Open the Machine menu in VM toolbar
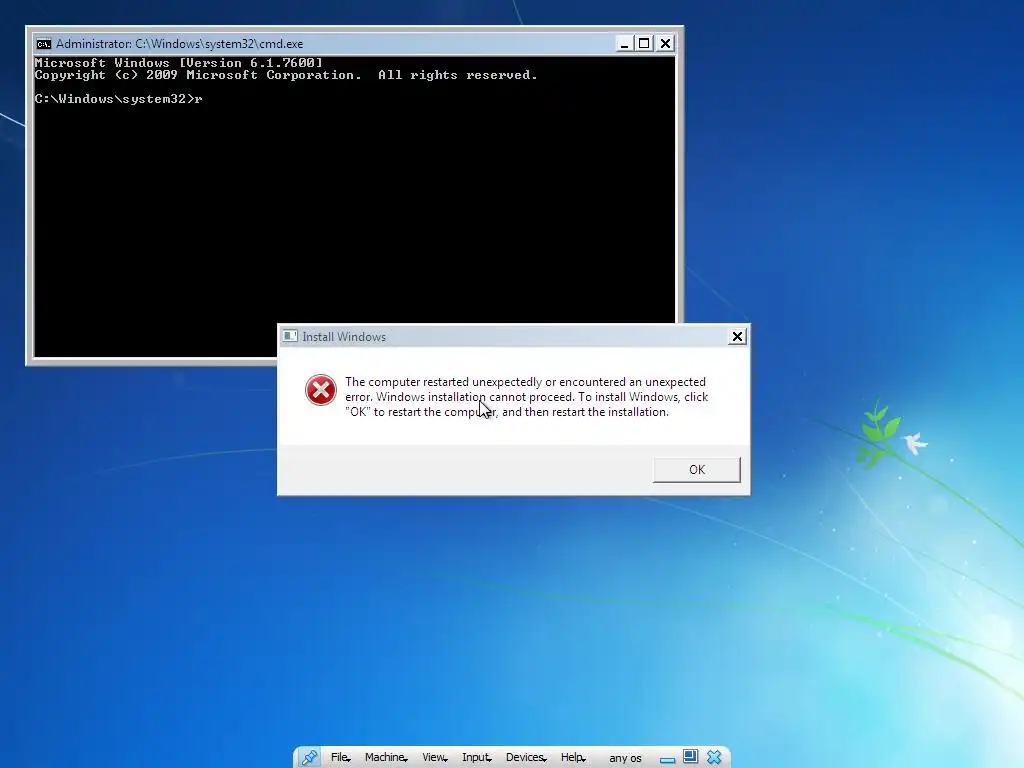Viewport: 1024px width, 768px height. (x=386, y=757)
